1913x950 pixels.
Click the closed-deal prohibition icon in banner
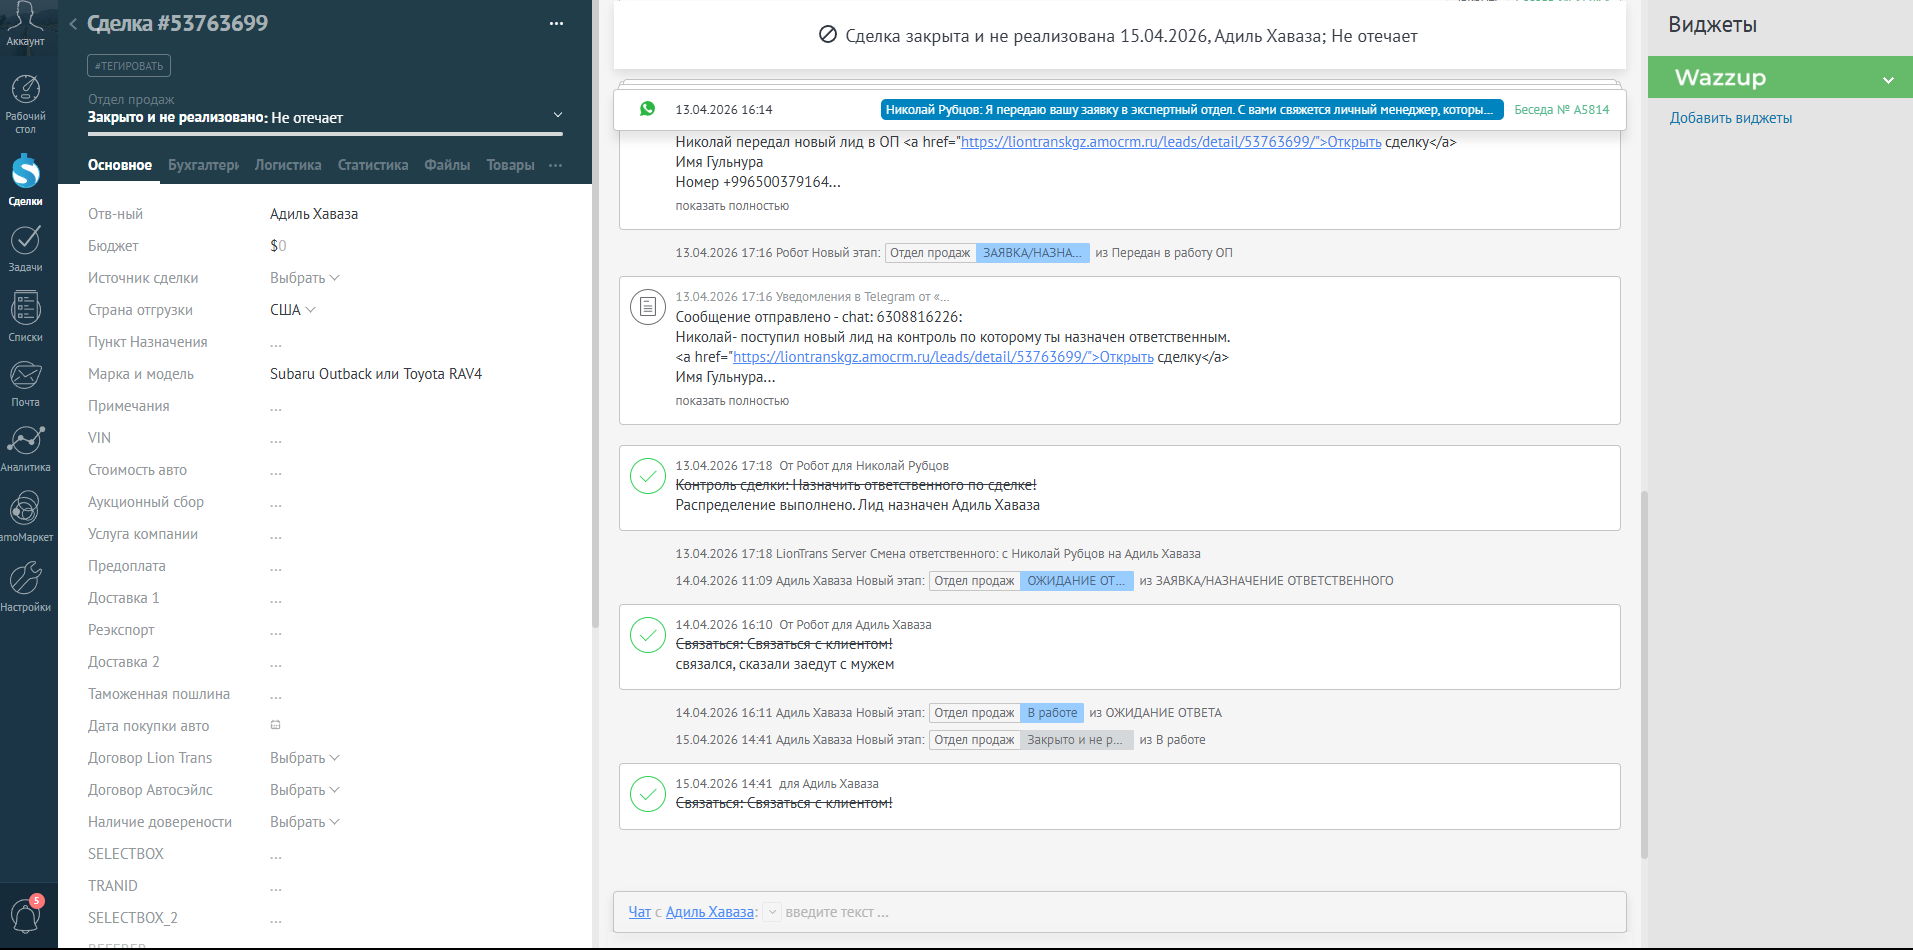(828, 35)
